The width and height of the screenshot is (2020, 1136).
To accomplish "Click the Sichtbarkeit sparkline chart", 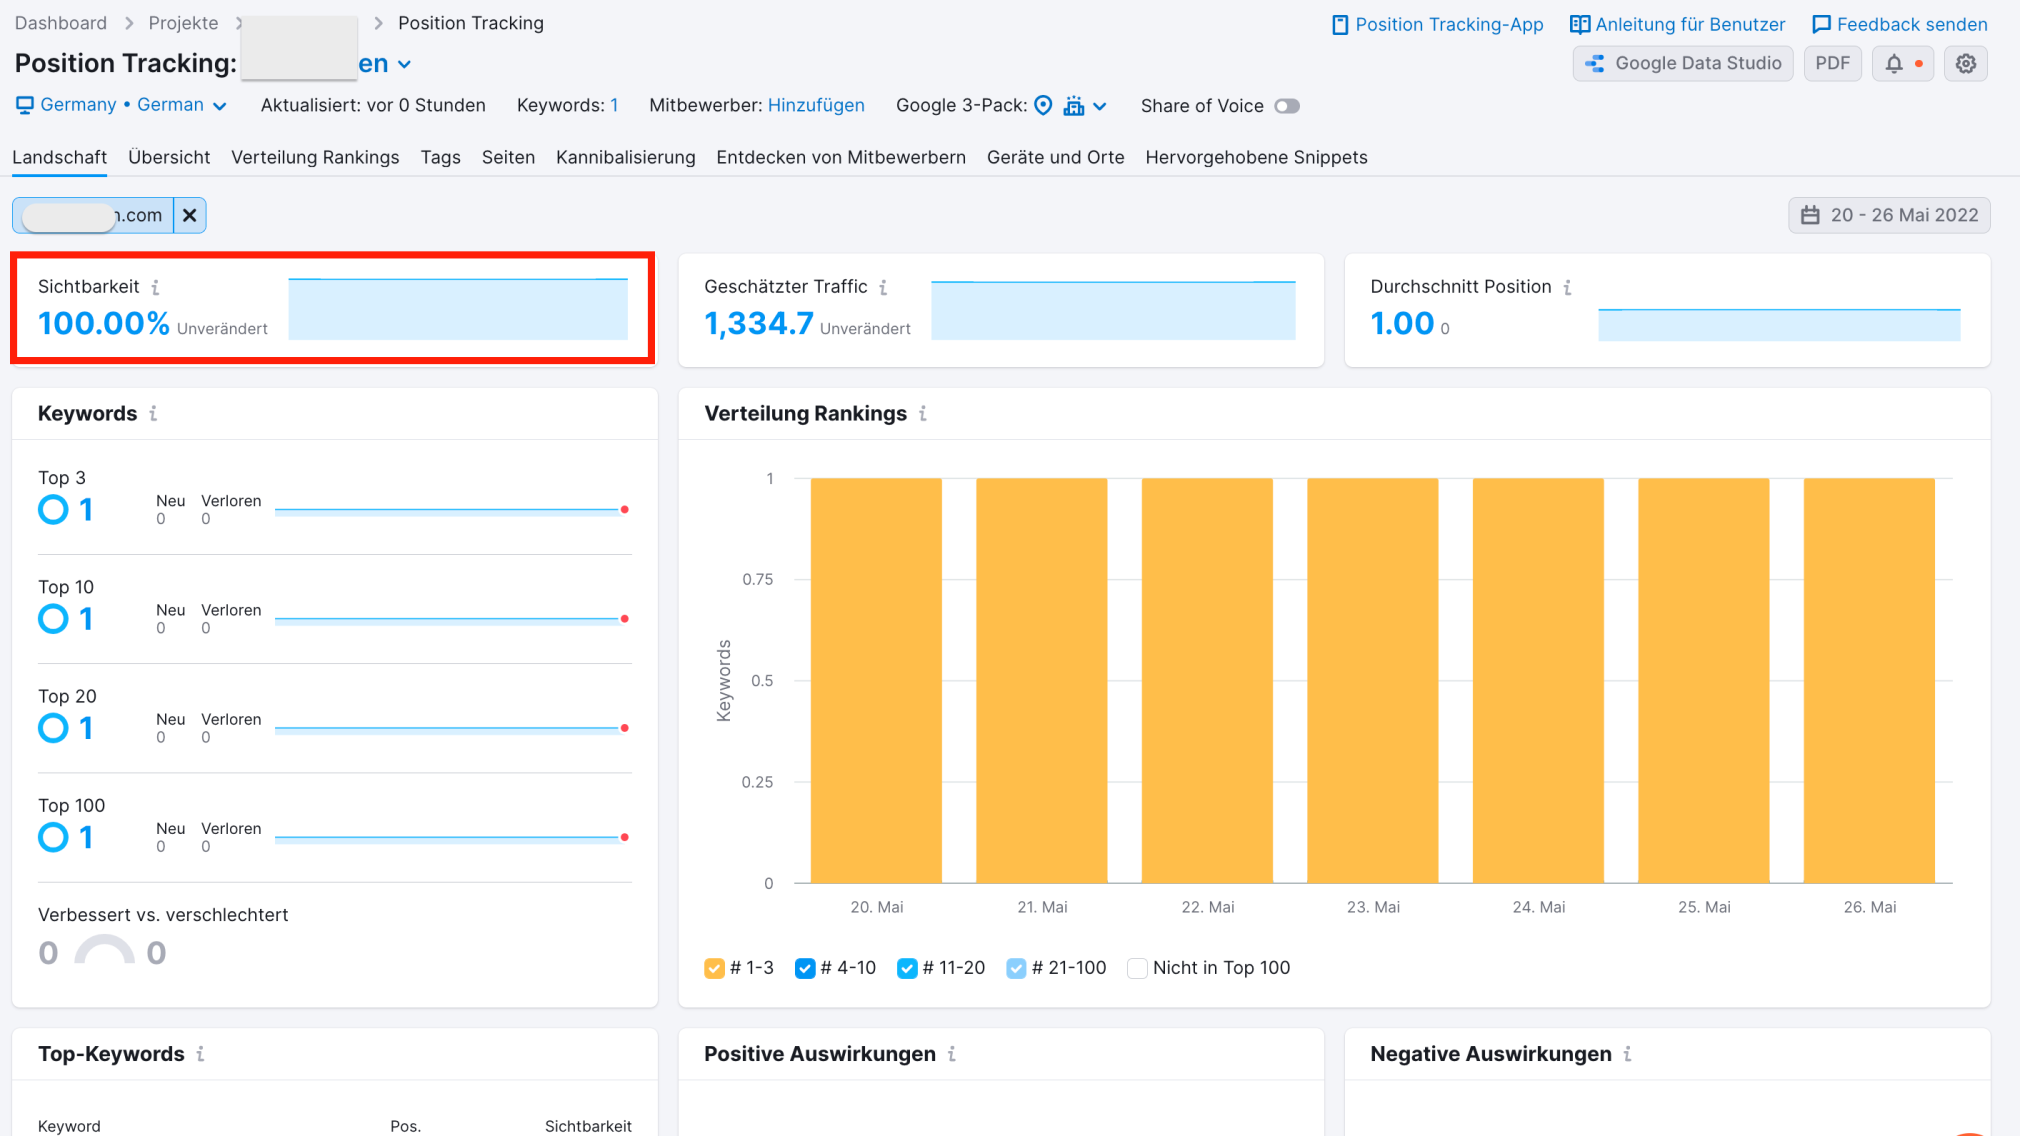I will pyautogui.click(x=458, y=309).
